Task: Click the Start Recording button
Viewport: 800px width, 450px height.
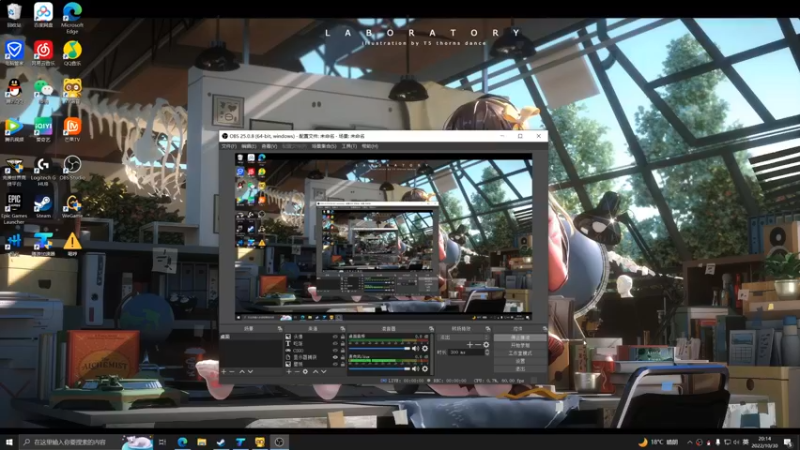Action: click(x=520, y=345)
